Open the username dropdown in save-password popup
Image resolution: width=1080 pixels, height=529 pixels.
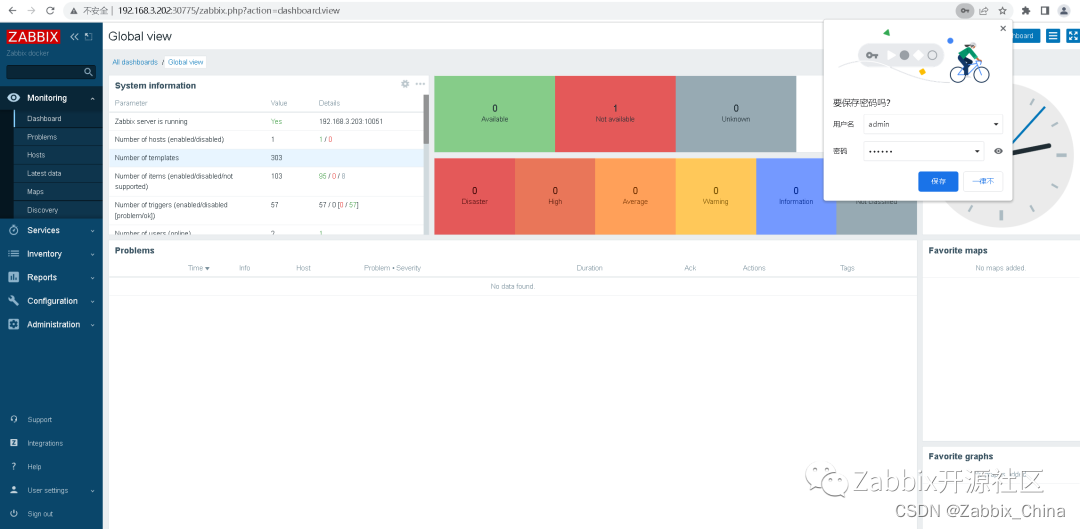pyautogui.click(x=996, y=125)
